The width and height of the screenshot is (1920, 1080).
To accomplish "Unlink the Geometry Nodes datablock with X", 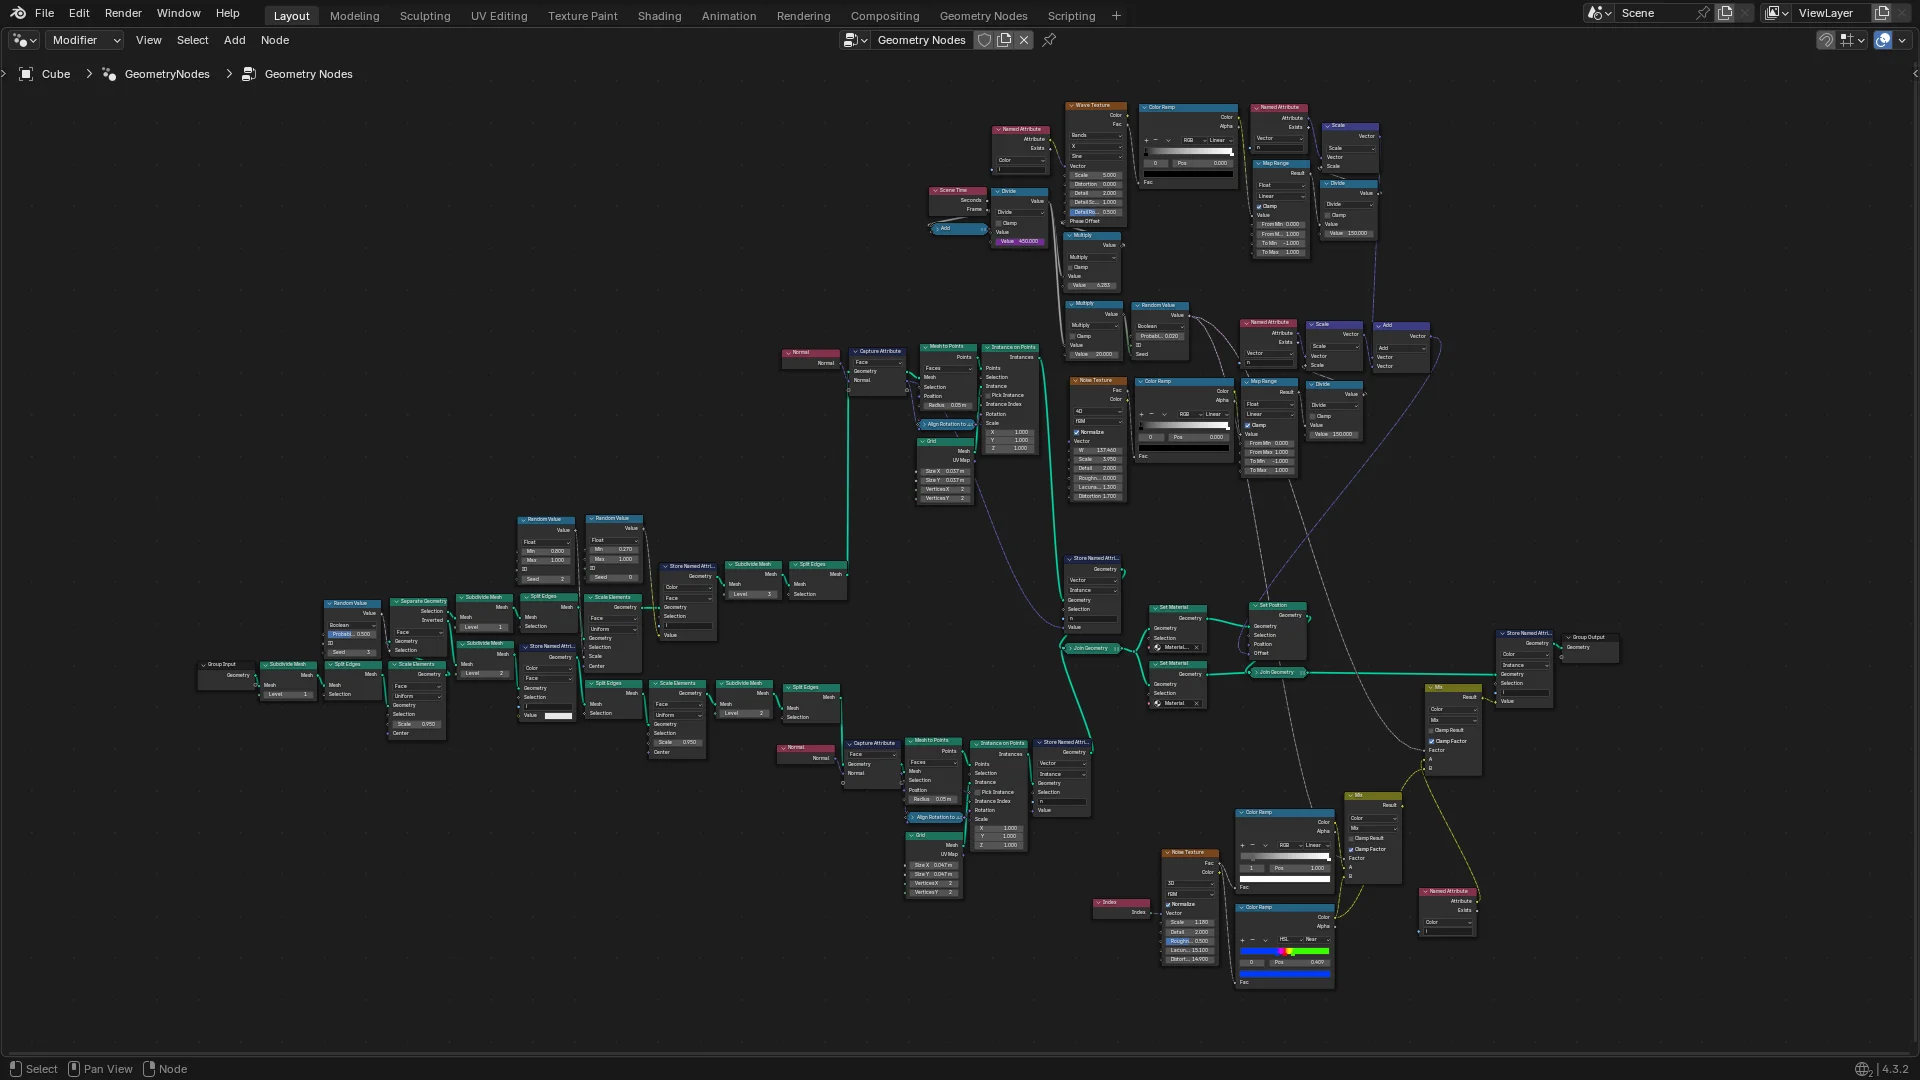I will point(1024,40).
